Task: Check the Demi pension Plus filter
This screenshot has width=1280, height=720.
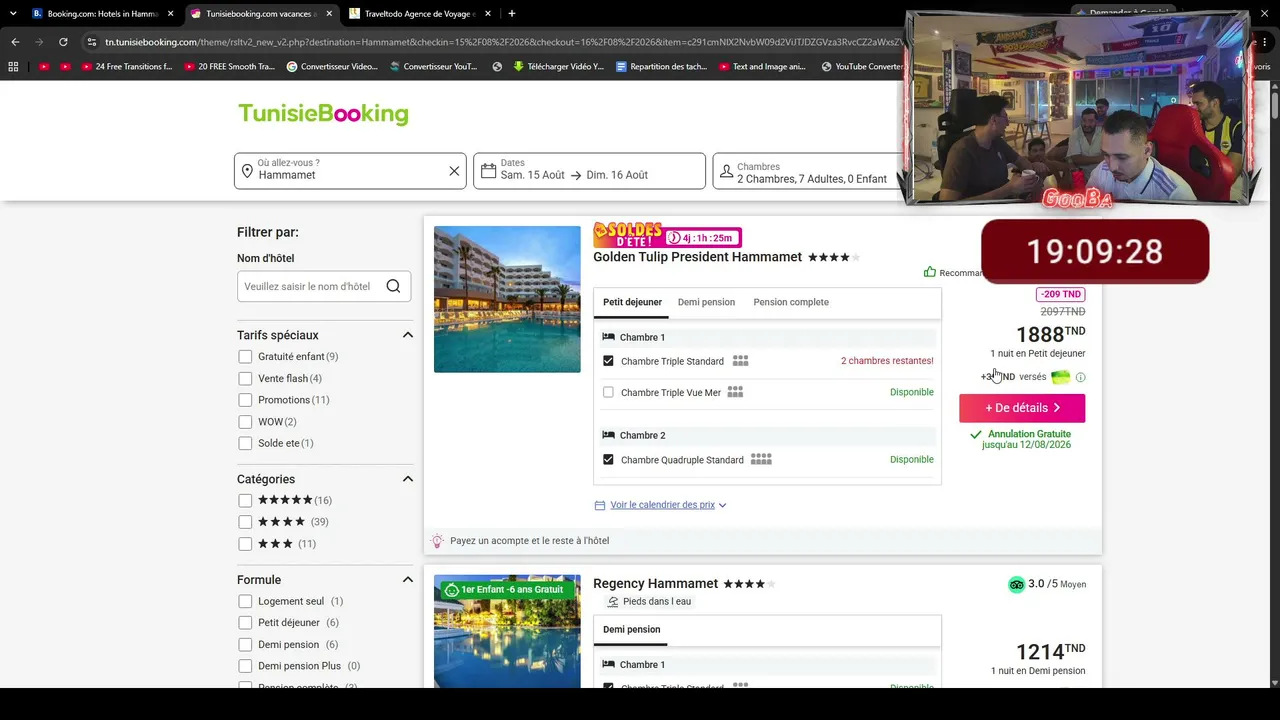Action: coord(245,666)
